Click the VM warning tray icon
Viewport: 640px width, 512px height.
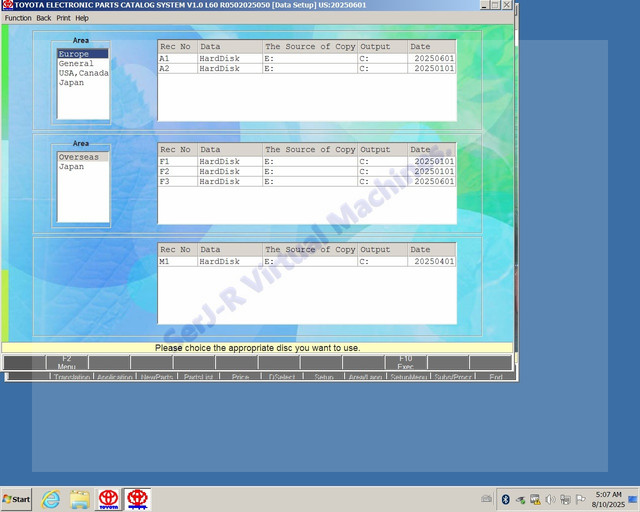tap(535, 499)
